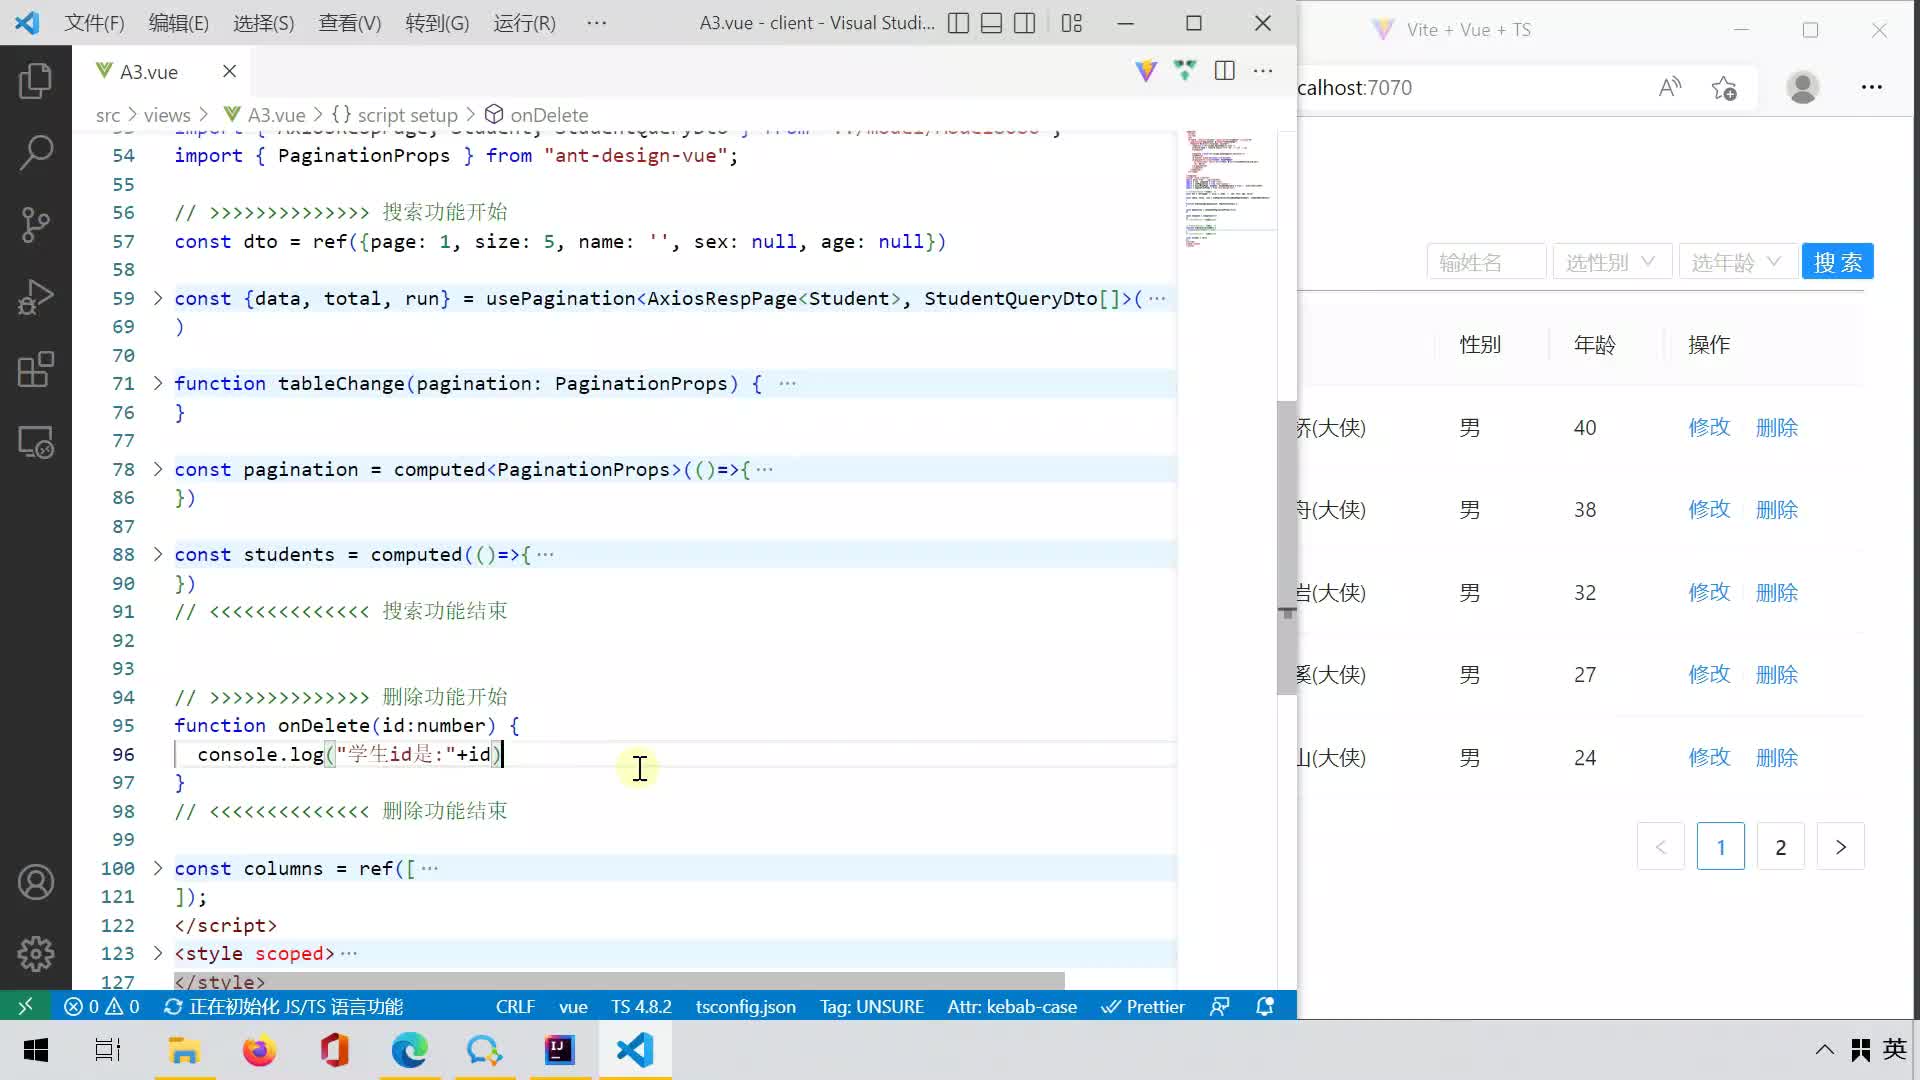
Task: Open the notifications bell in status bar
Action: pyautogui.click(x=1265, y=1006)
